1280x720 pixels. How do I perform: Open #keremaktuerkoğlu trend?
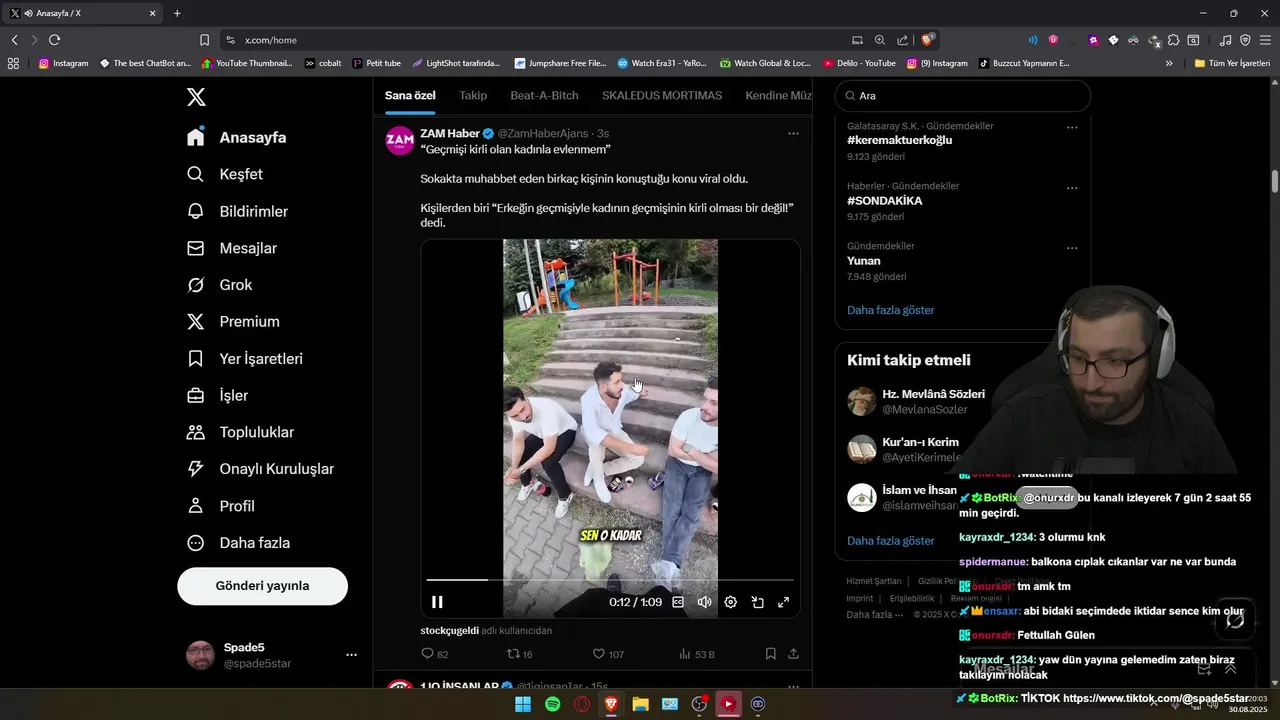coord(899,141)
